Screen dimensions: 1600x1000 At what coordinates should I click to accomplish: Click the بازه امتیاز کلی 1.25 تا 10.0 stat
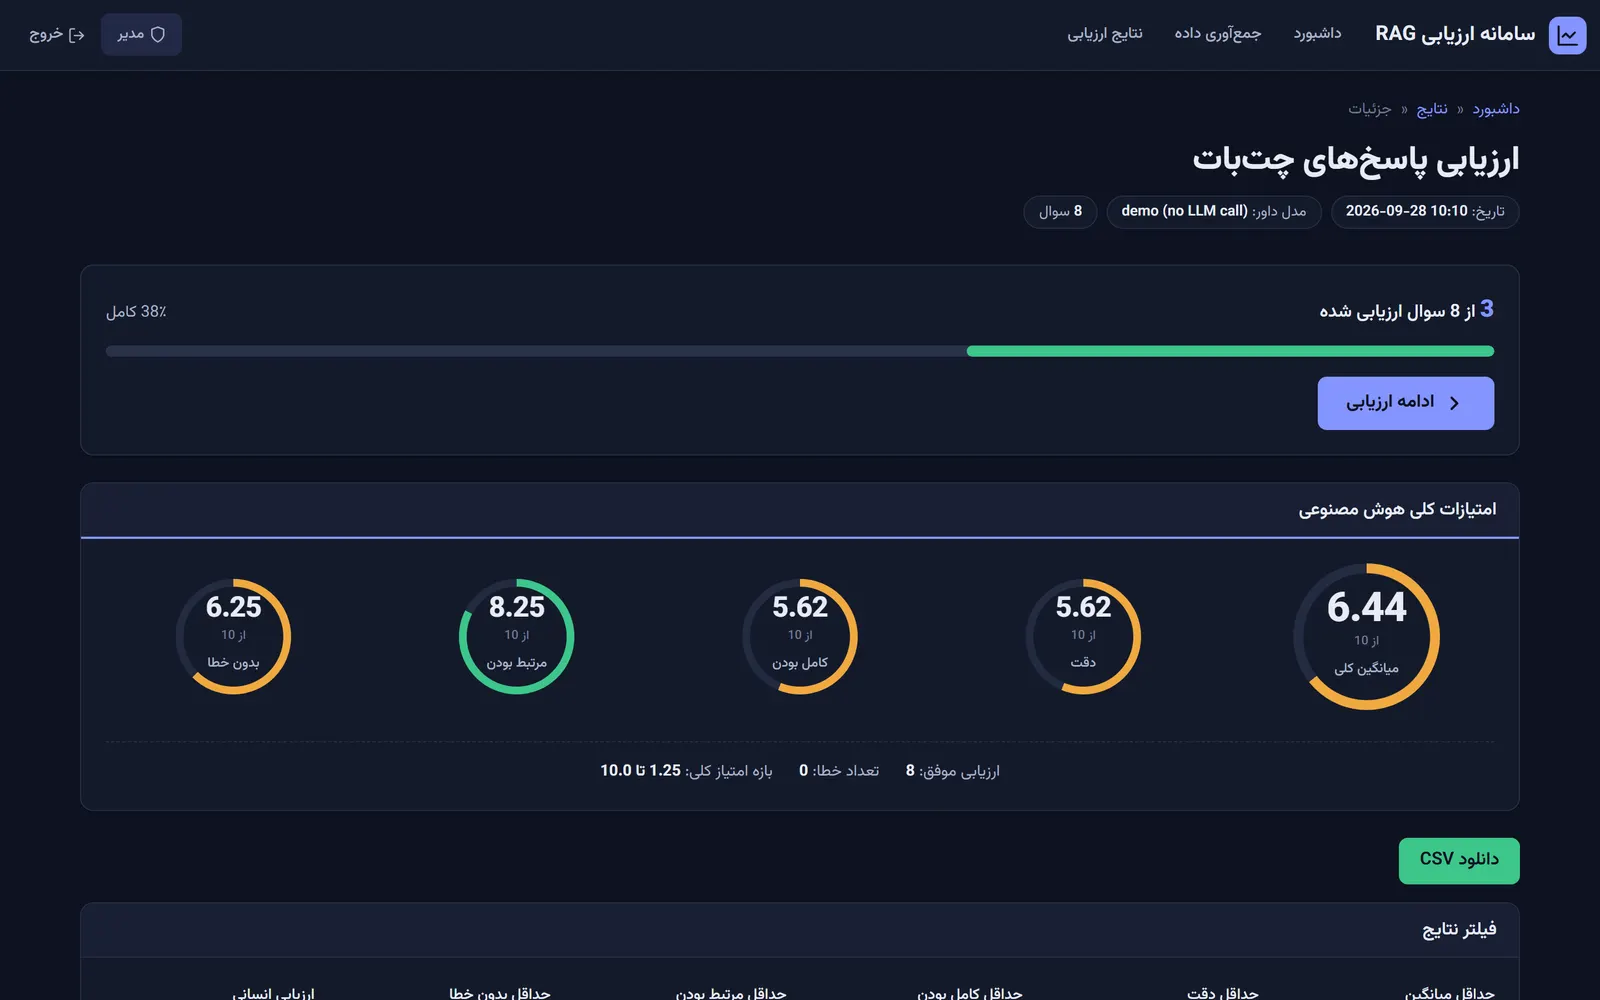pos(686,771)
